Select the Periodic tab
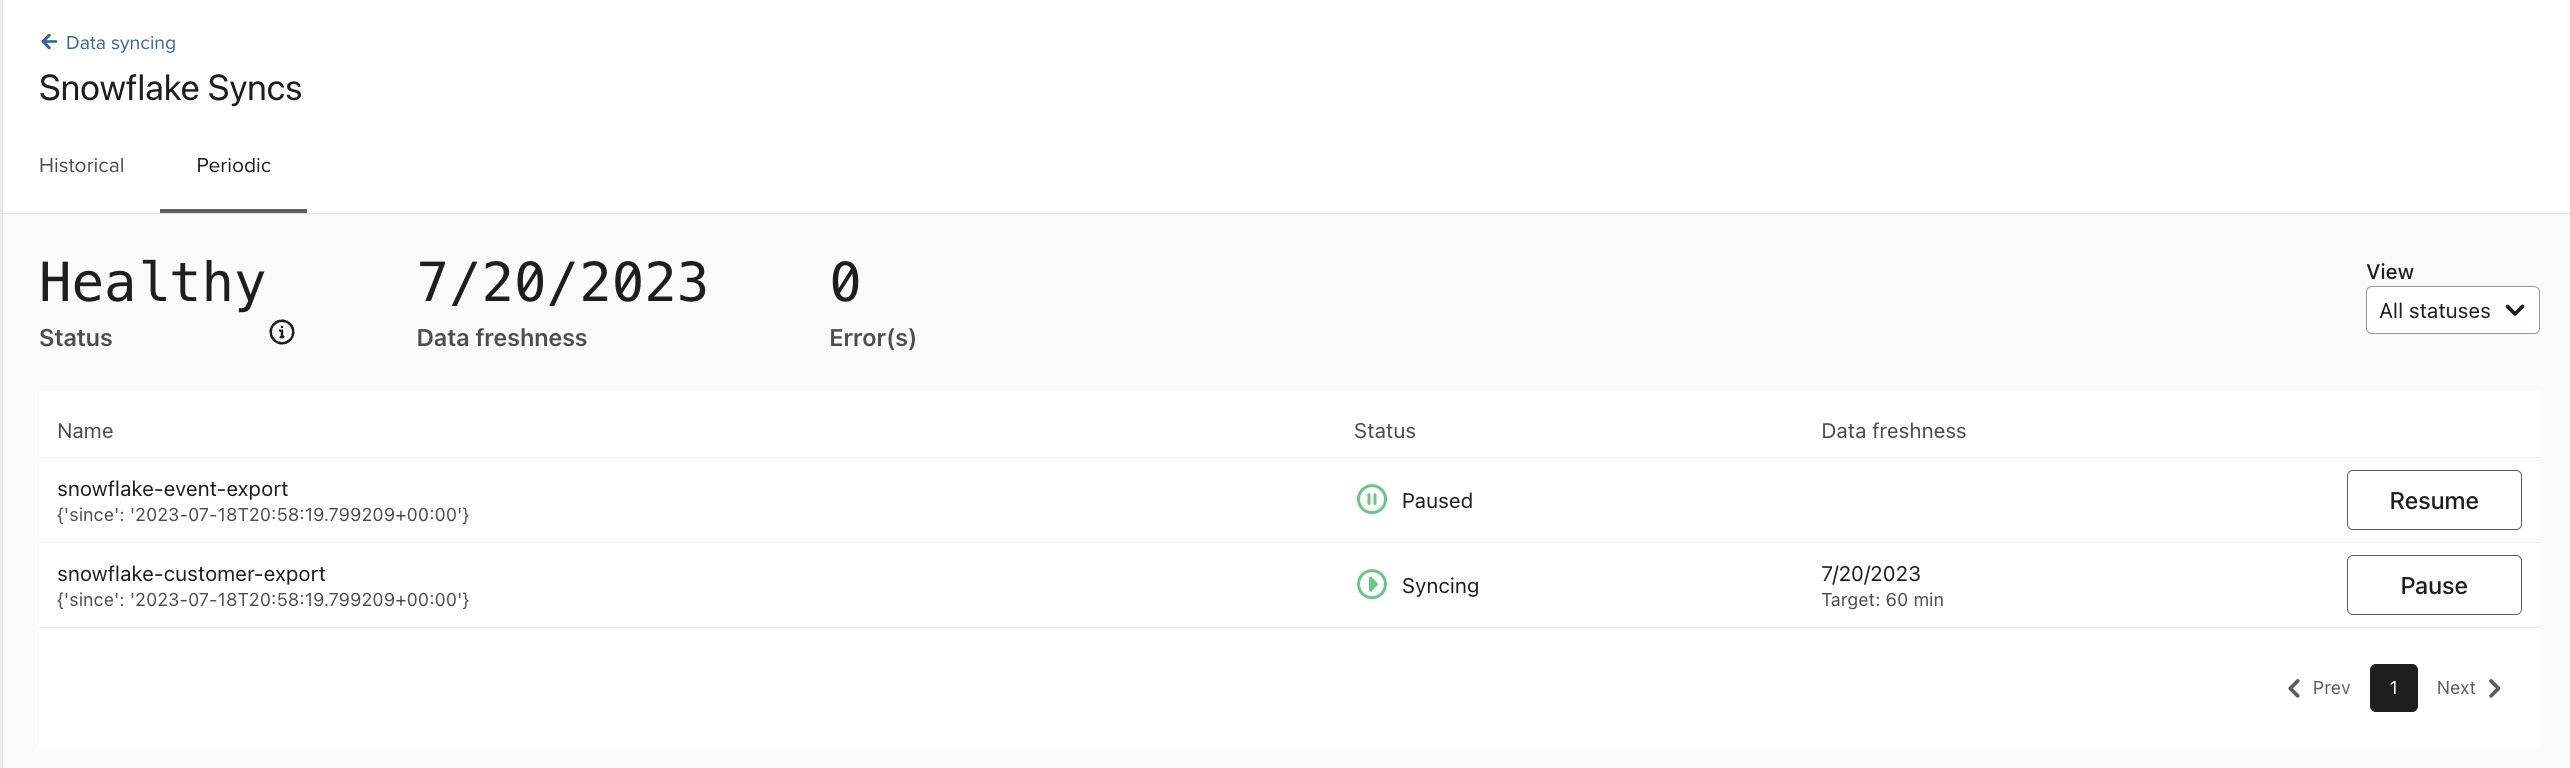This screenshot has width=2570, height=768. click(x=233, y=165)
